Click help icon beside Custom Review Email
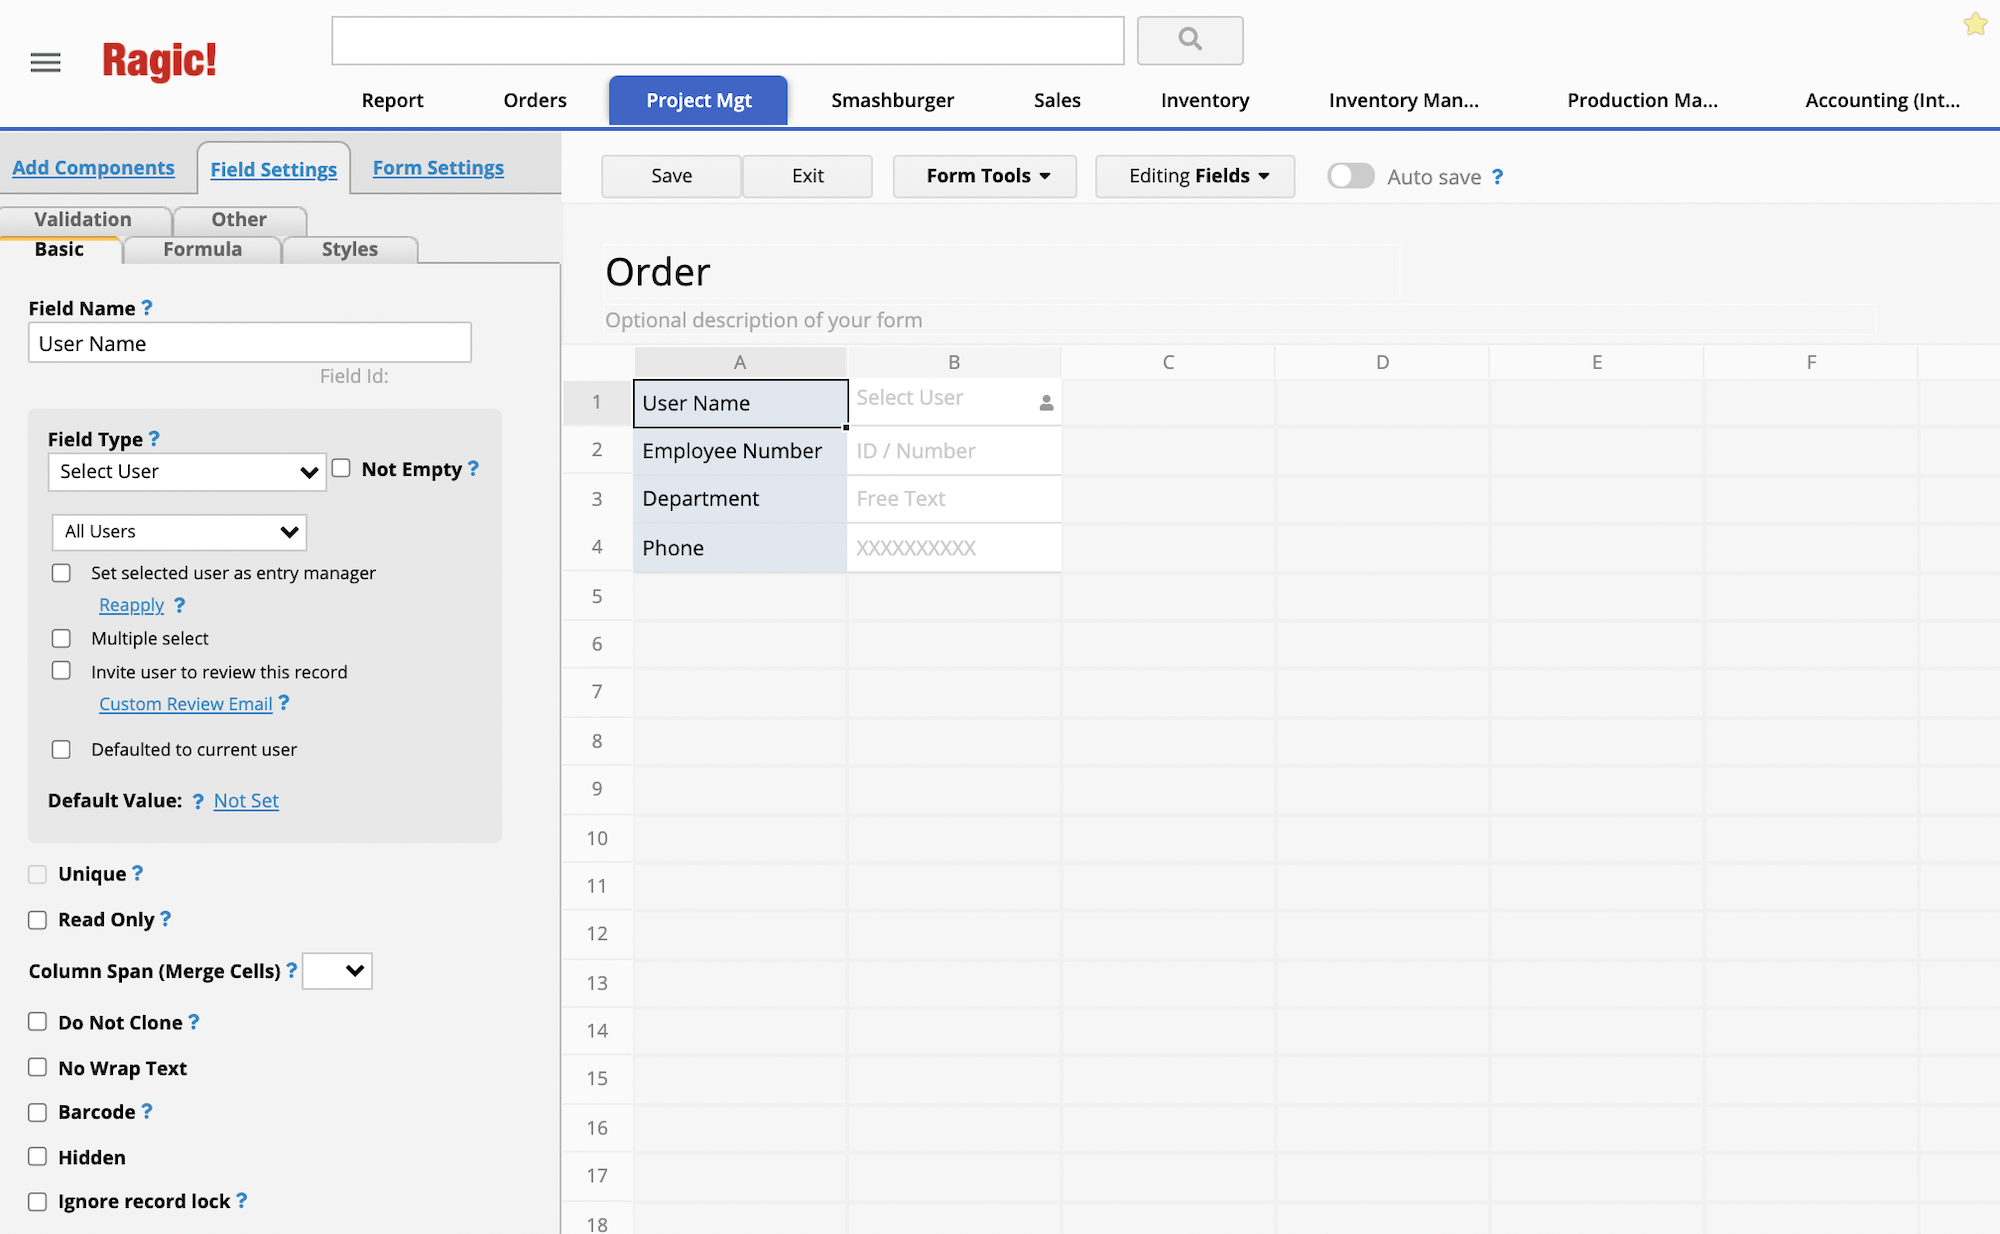The height and width of the screenshot is (1234, 2000). click(284, 703)
